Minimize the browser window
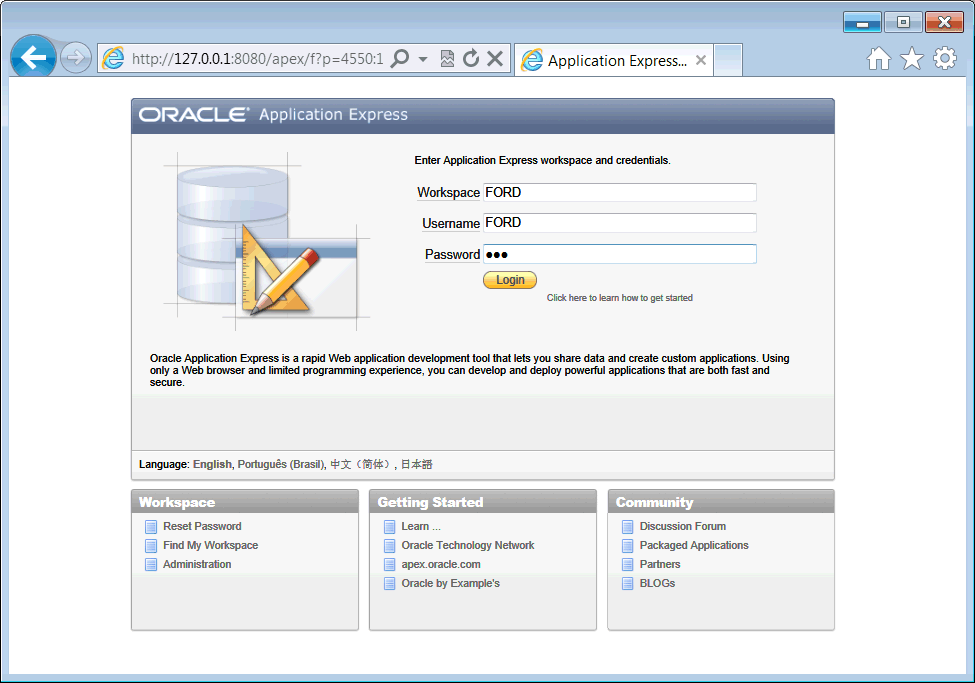Image resolution: width=975 pixels, height=683 pixels. point(862,22)
